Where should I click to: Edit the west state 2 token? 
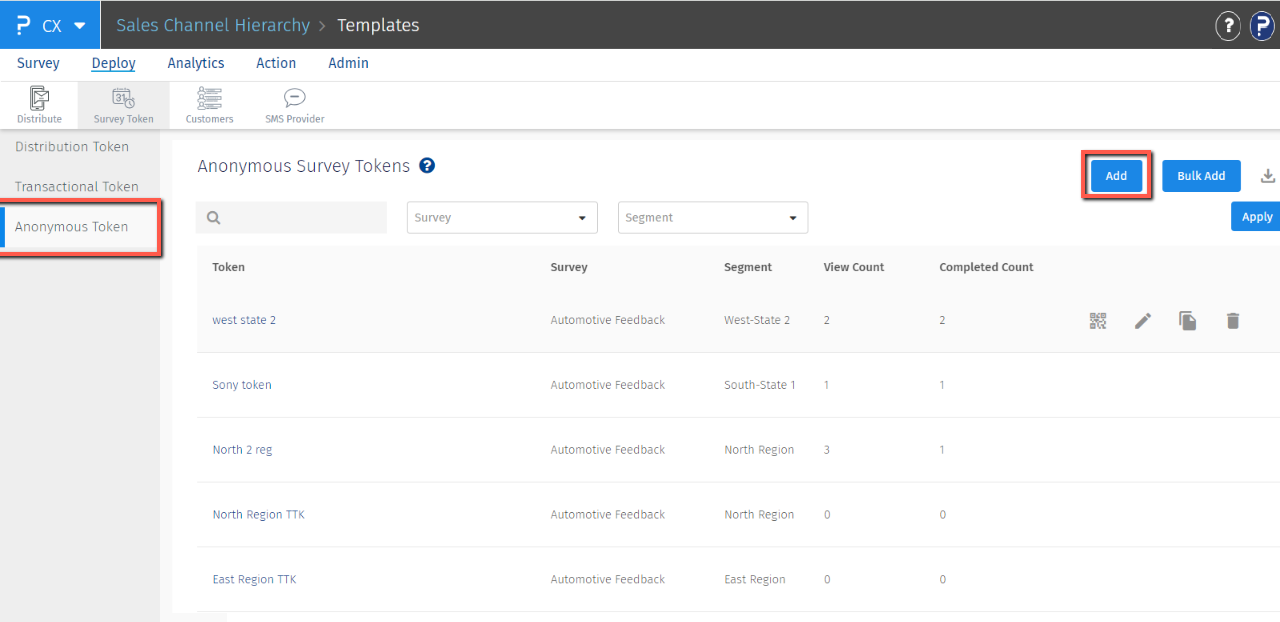coord(1143,321)
